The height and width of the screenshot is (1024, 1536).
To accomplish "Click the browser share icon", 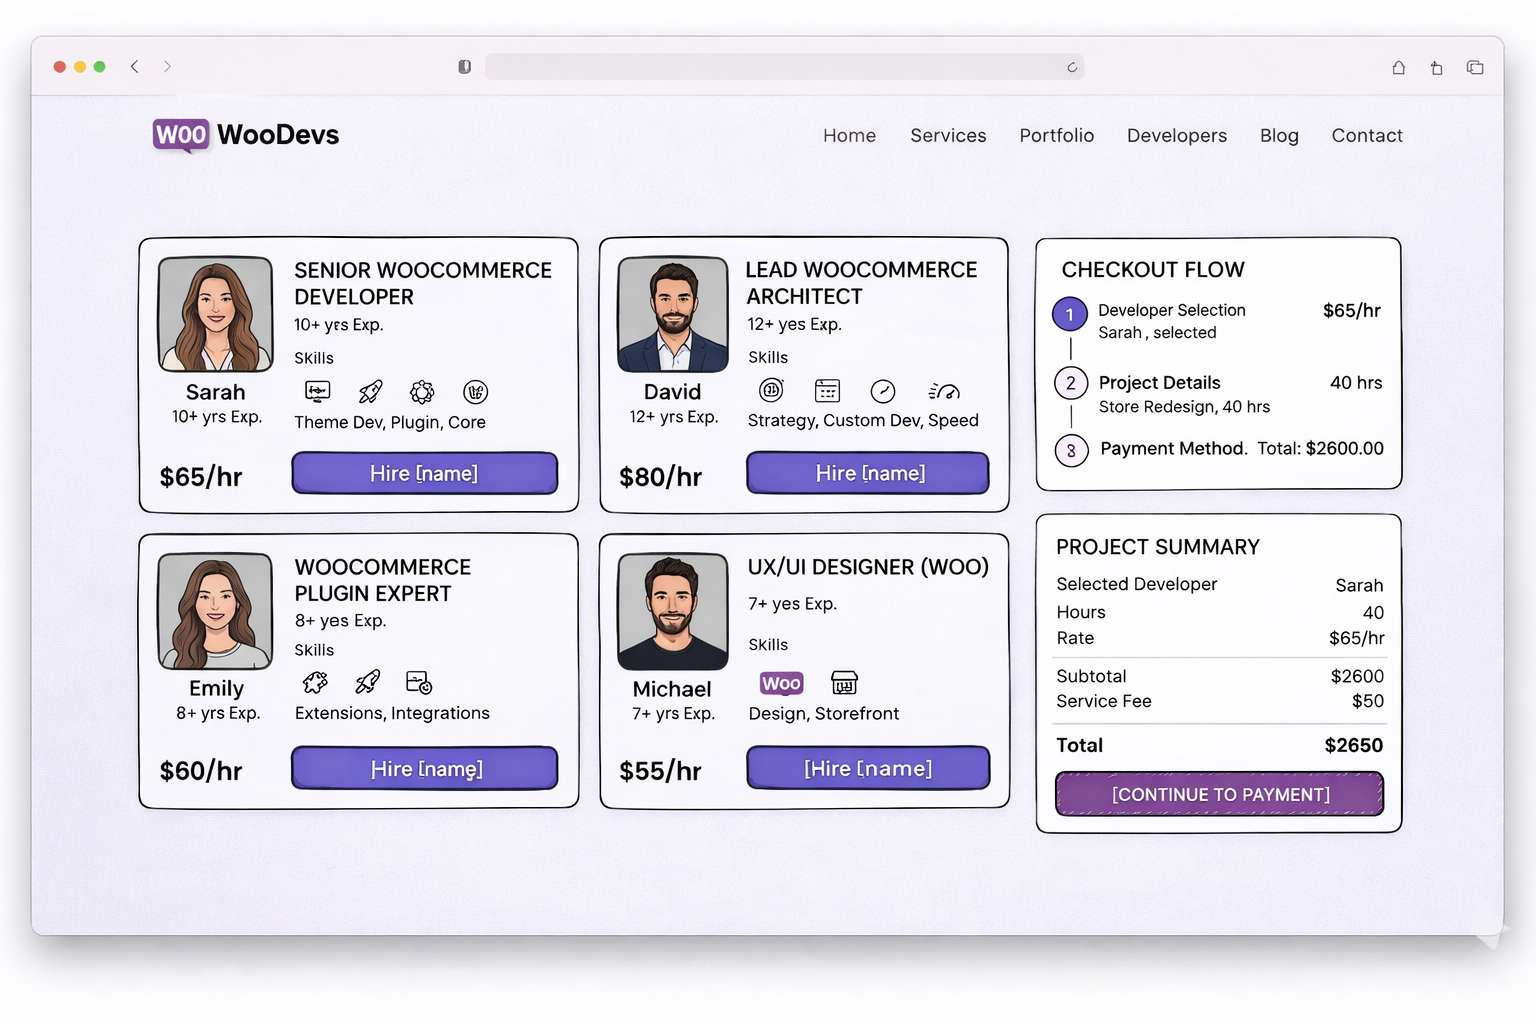I will click(1436, 68).
